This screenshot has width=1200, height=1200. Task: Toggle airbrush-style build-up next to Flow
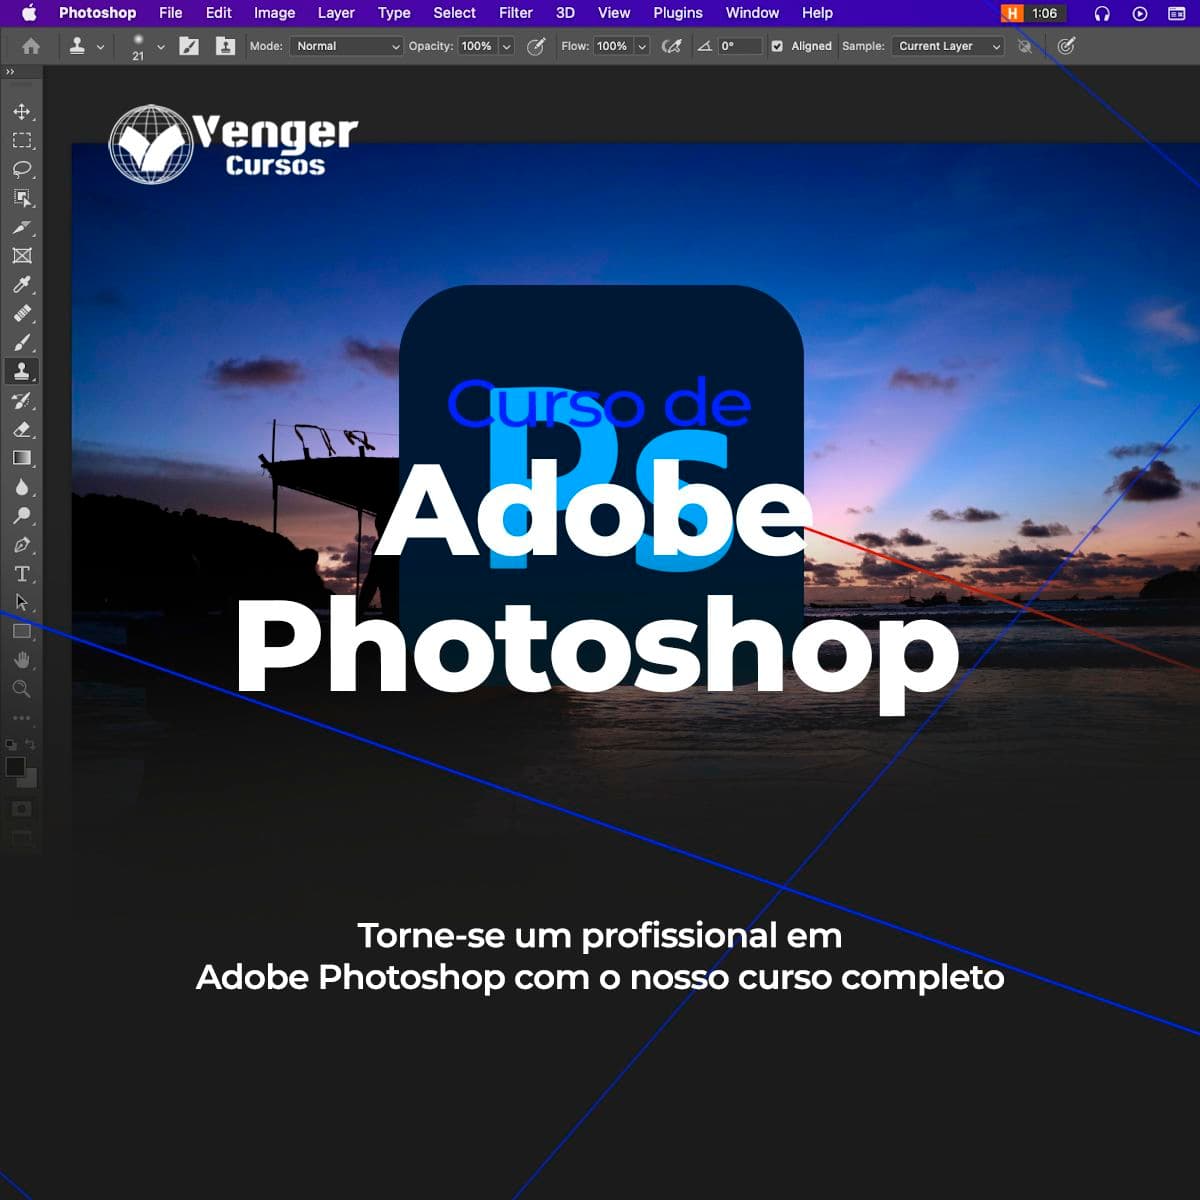(x=671, y=46)
